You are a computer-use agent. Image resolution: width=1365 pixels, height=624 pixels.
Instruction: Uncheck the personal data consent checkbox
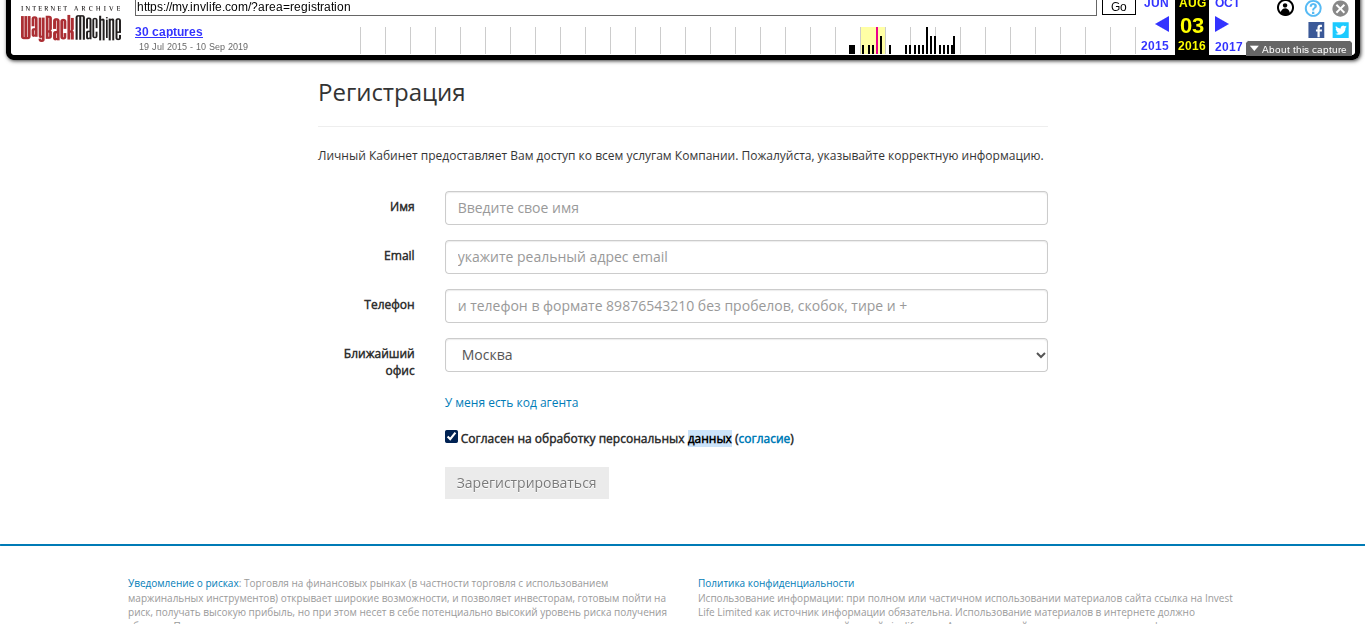(452, 437)
